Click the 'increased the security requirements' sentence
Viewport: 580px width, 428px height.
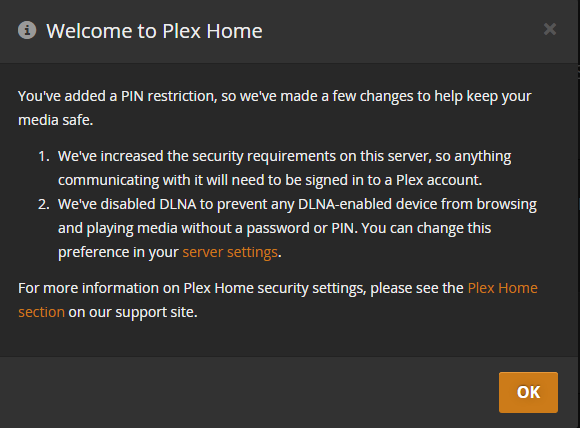(284, 168)
